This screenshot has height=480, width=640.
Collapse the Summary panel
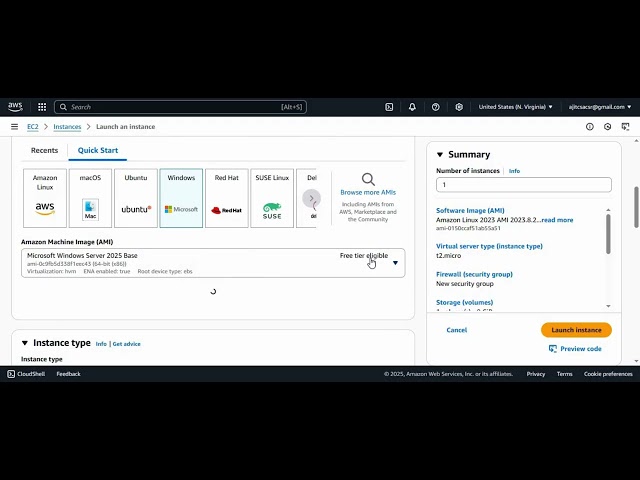pyautogui.click(x=440, y=155)
